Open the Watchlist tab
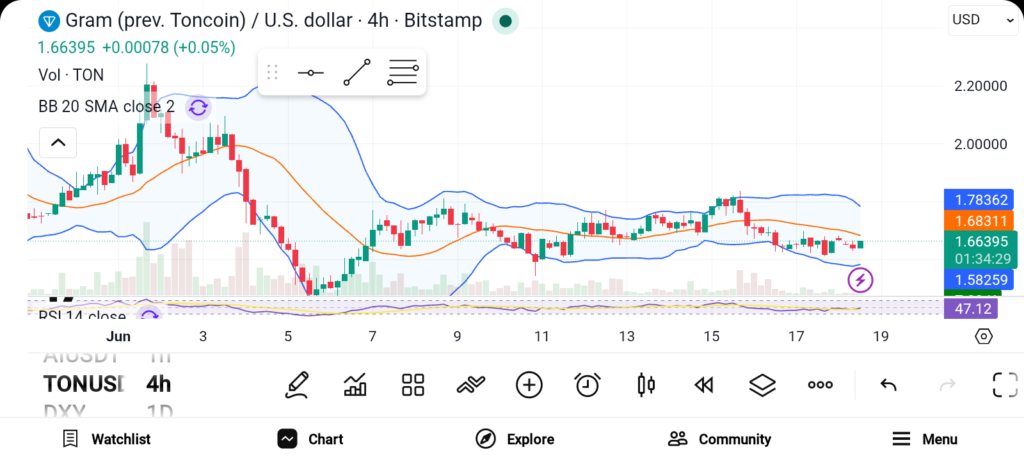This screenshot has height=461, width=1024. [106, 439]
